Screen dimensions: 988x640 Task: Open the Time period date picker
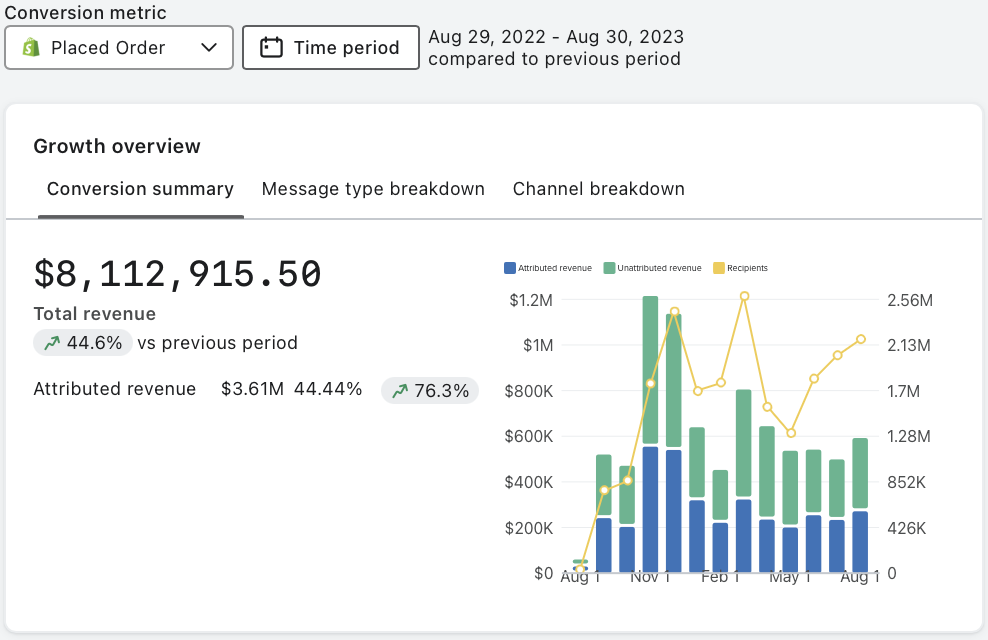[x=331, y=48]
